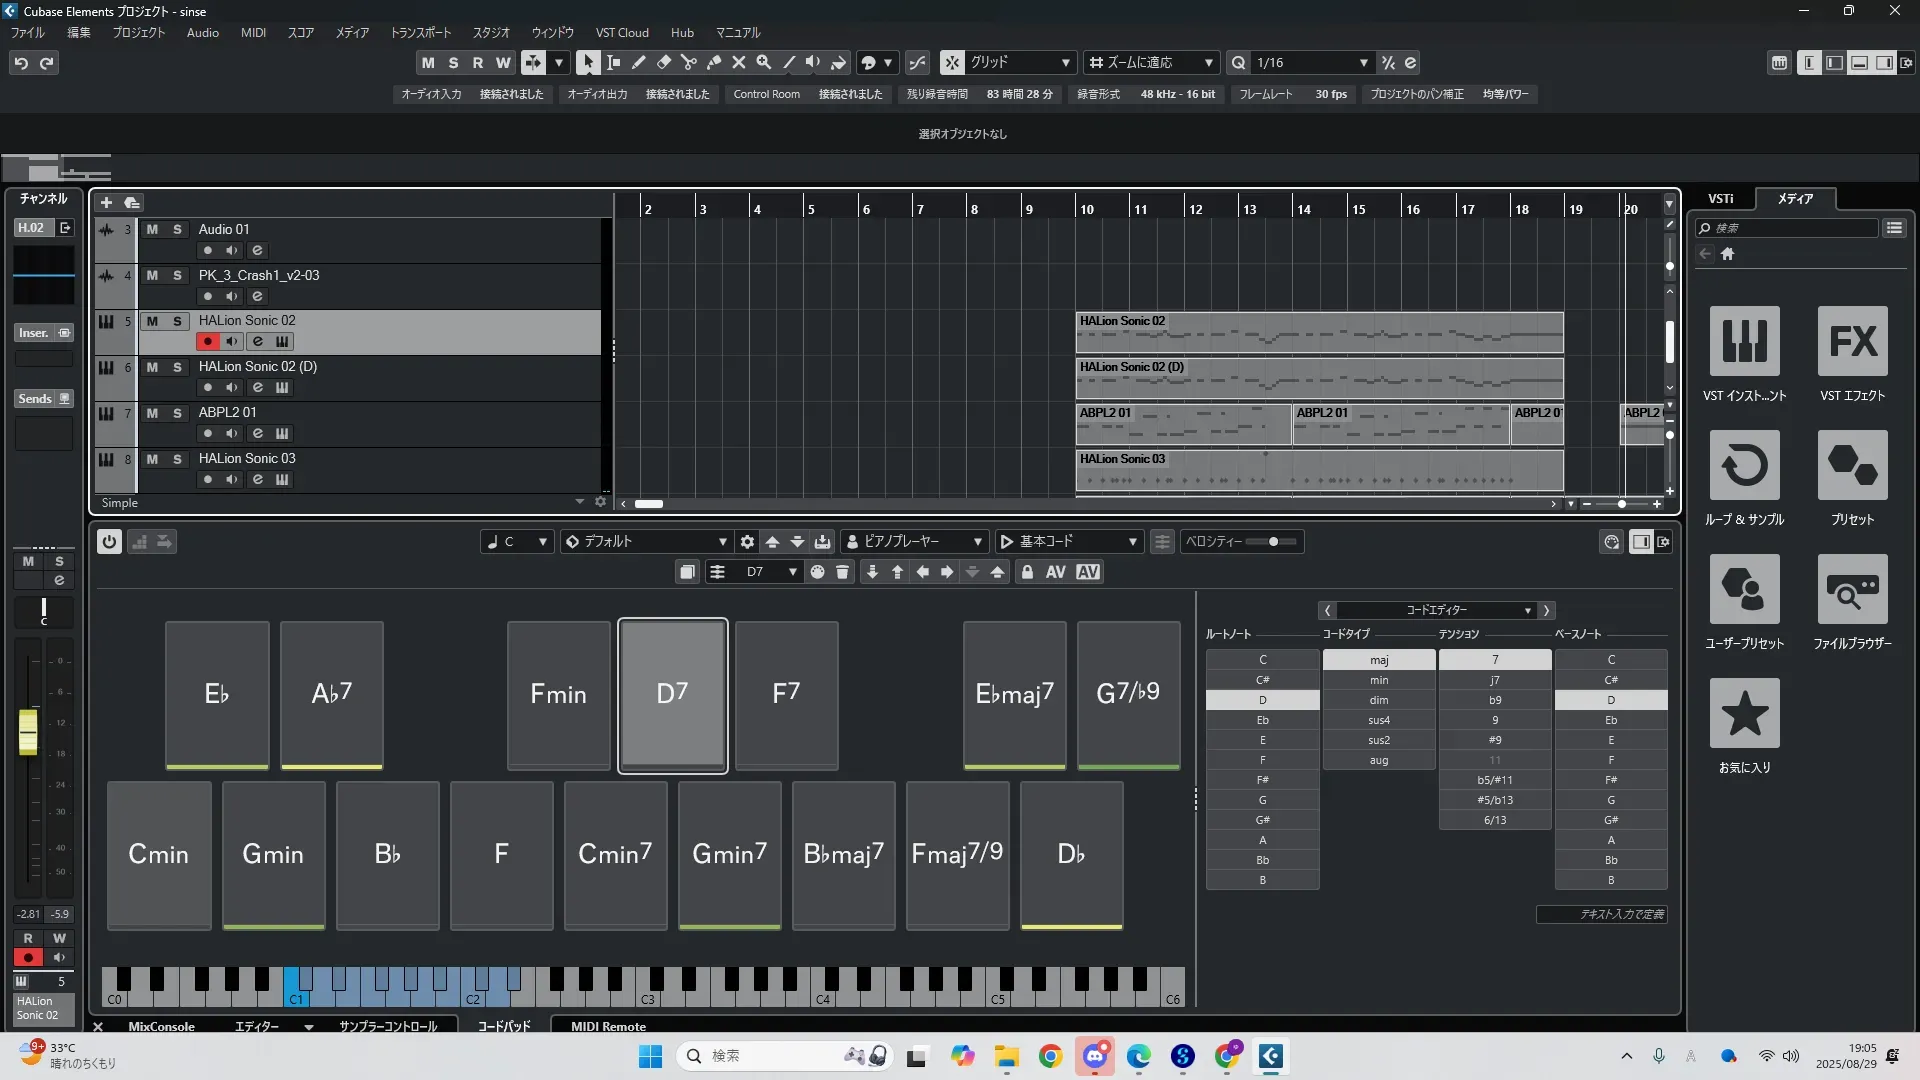Select the Glue tool
Image resolution: width=1920 pixels, height=1080 pixels.
pos(714,62)
